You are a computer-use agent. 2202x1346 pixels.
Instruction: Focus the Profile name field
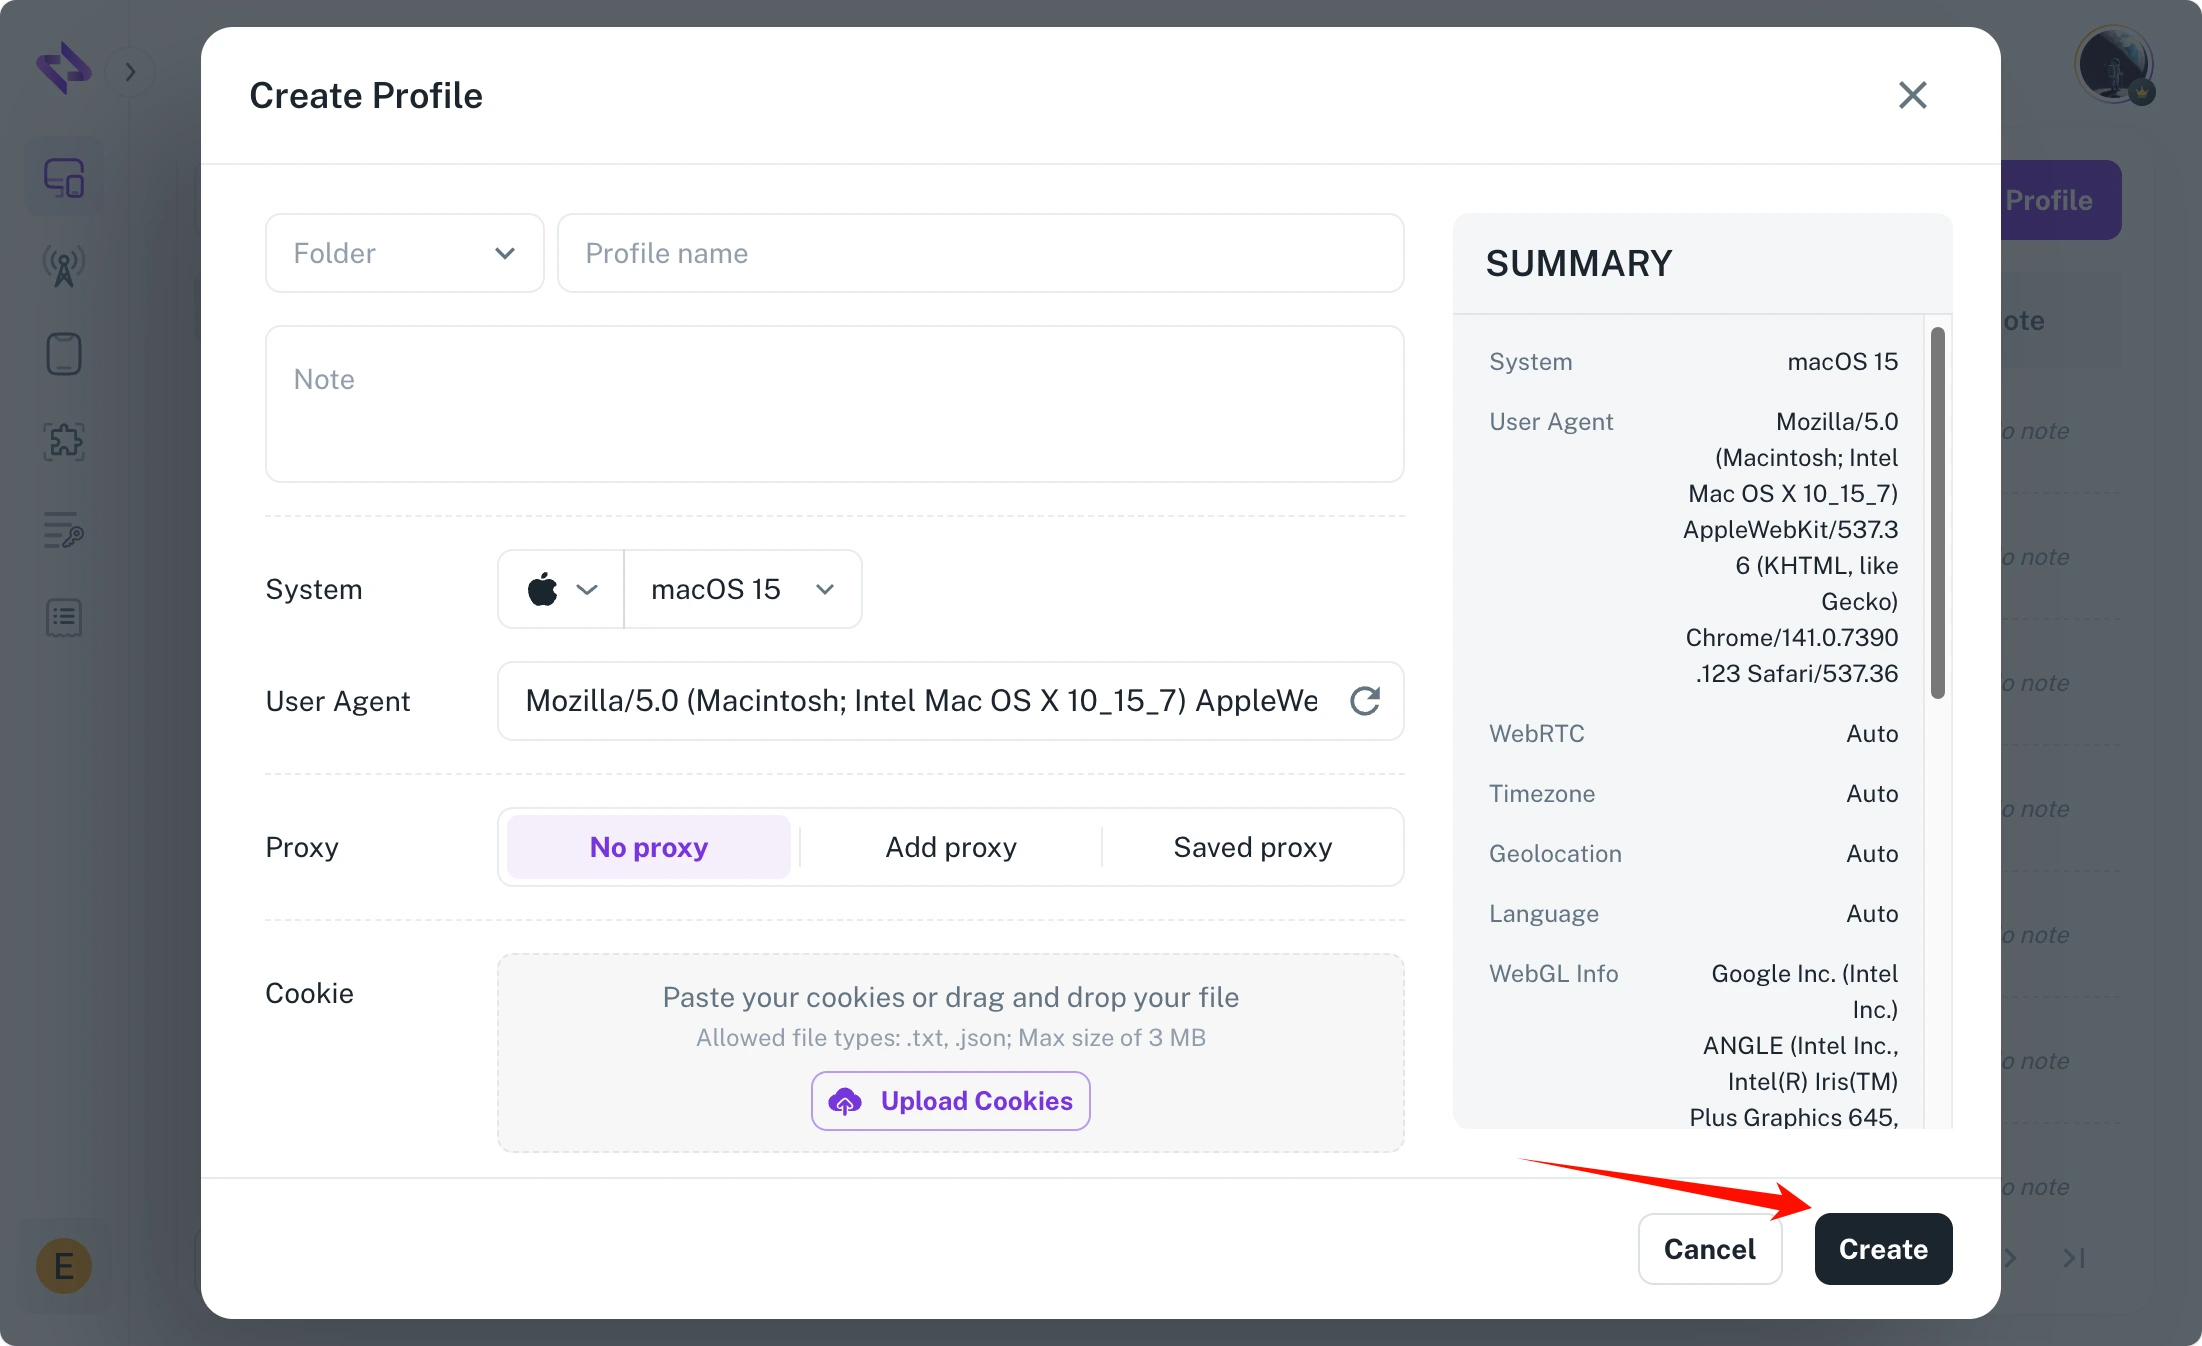click(x=980, y=253)
